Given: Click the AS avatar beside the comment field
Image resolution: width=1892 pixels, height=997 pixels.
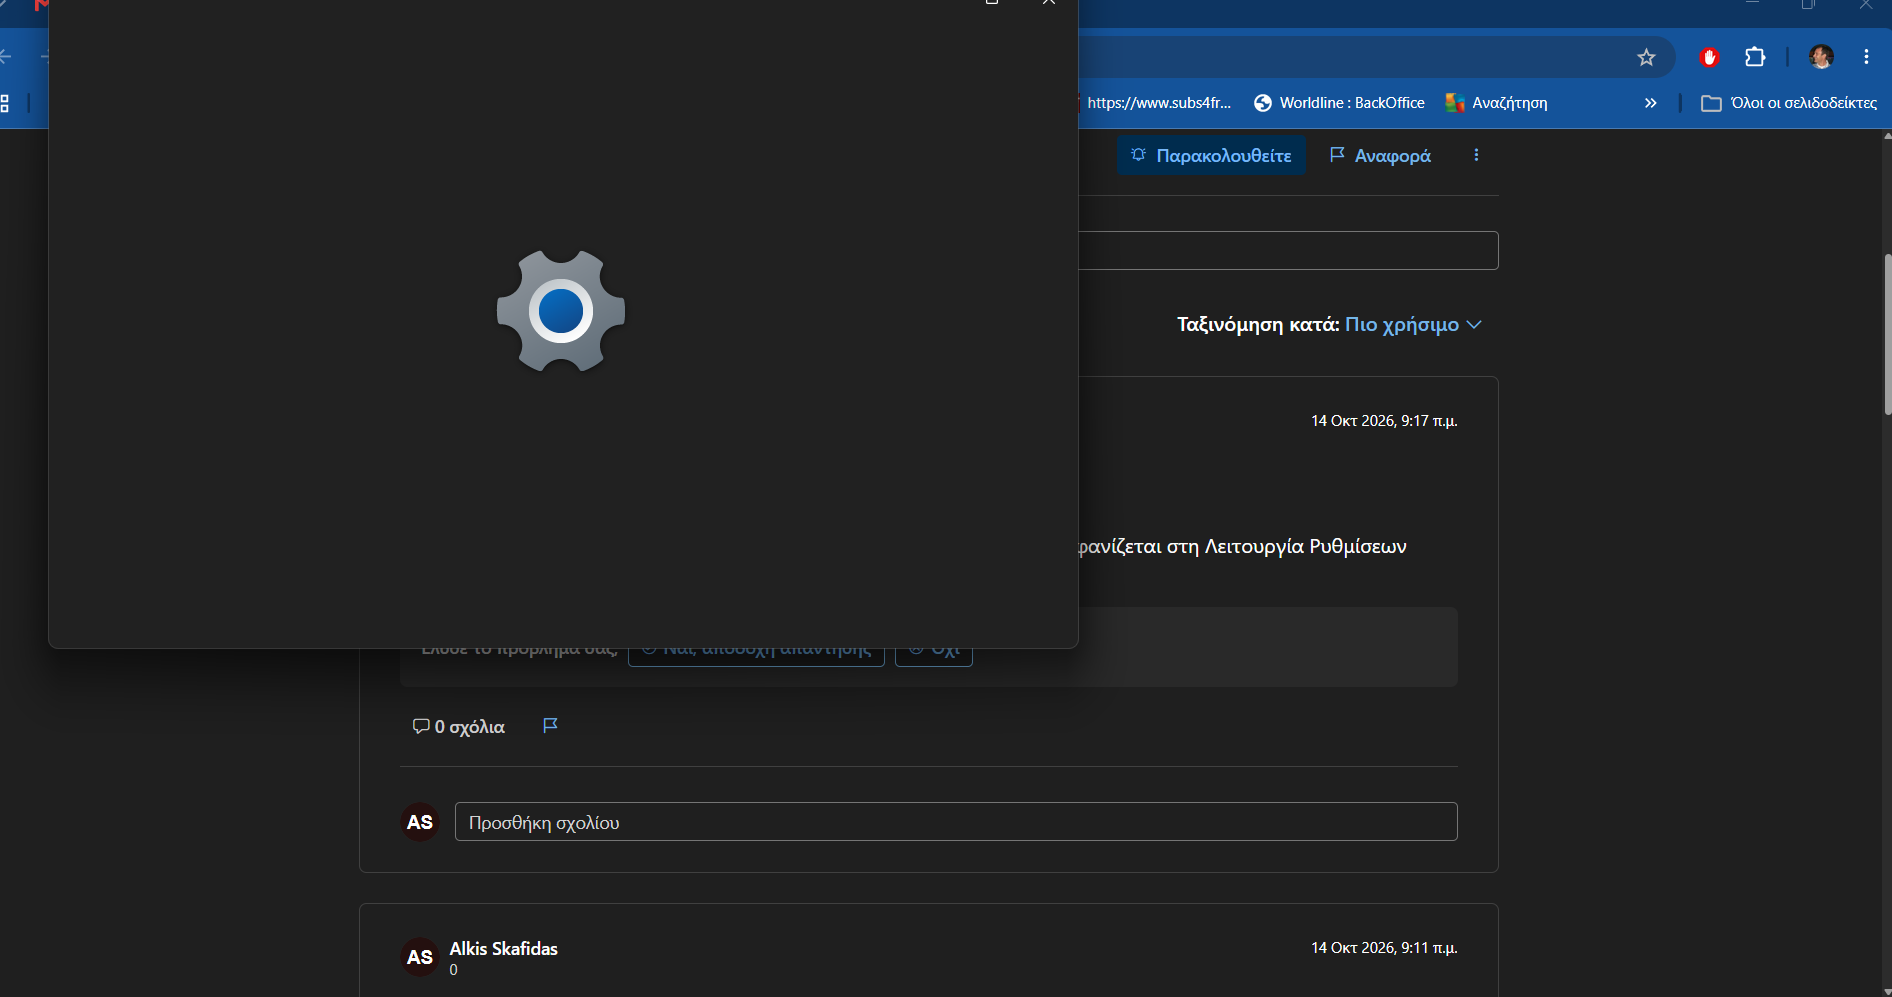Looking at the screenshot, I should (x=420, y=822).
